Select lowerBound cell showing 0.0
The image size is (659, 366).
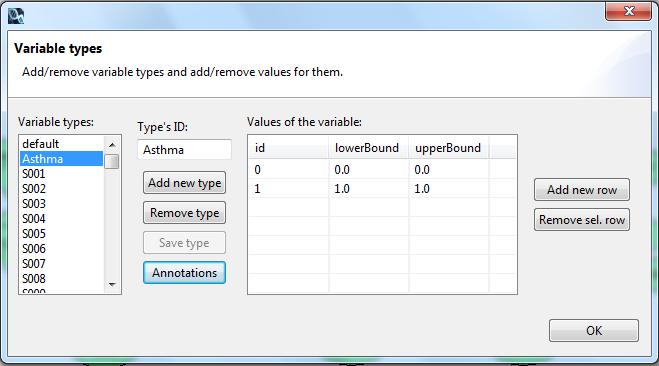[x=369, y=170]
